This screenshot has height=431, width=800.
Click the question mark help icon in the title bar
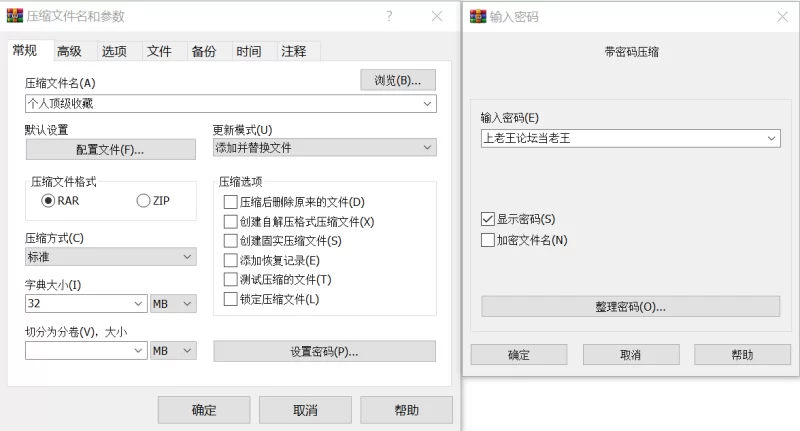click(x=389, y=16)
